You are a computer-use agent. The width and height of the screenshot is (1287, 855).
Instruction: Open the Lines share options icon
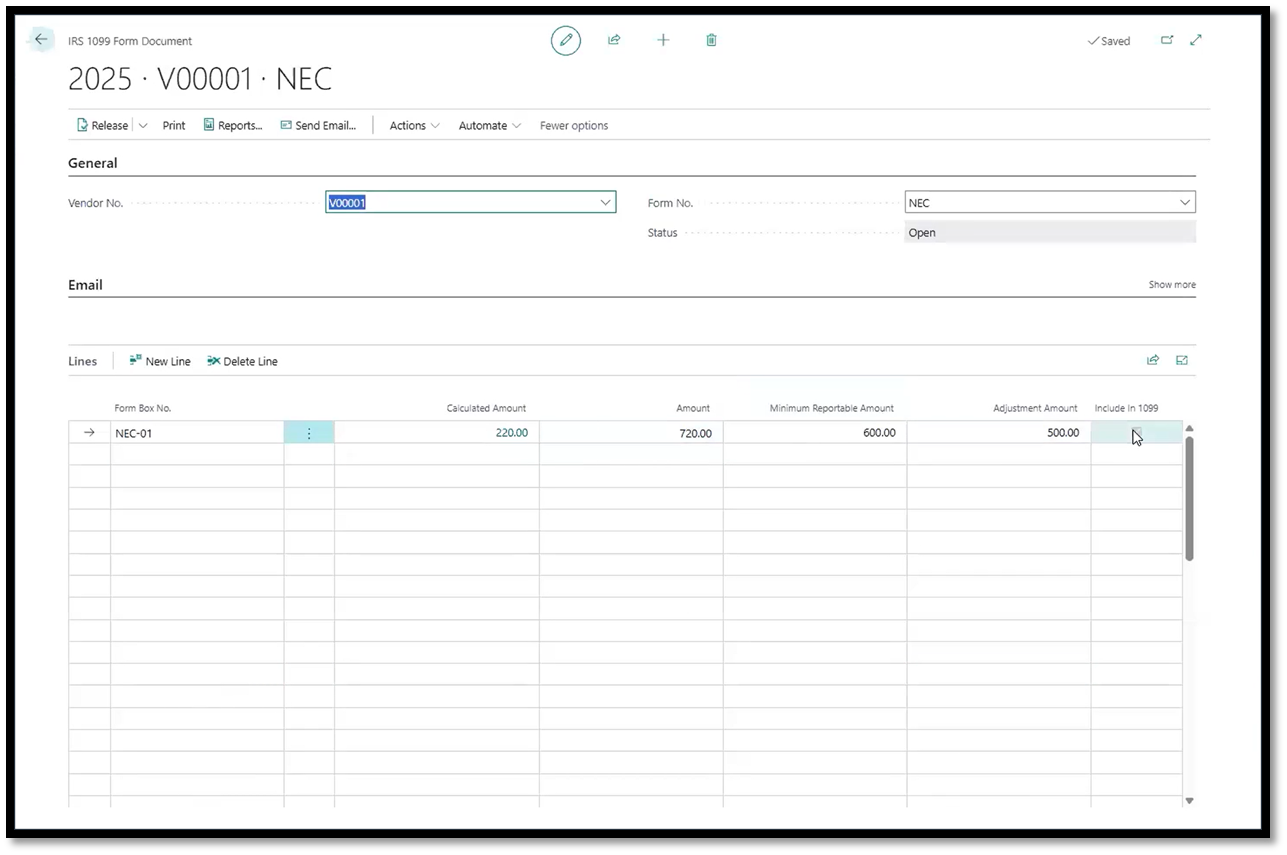tap(1152, 360)
